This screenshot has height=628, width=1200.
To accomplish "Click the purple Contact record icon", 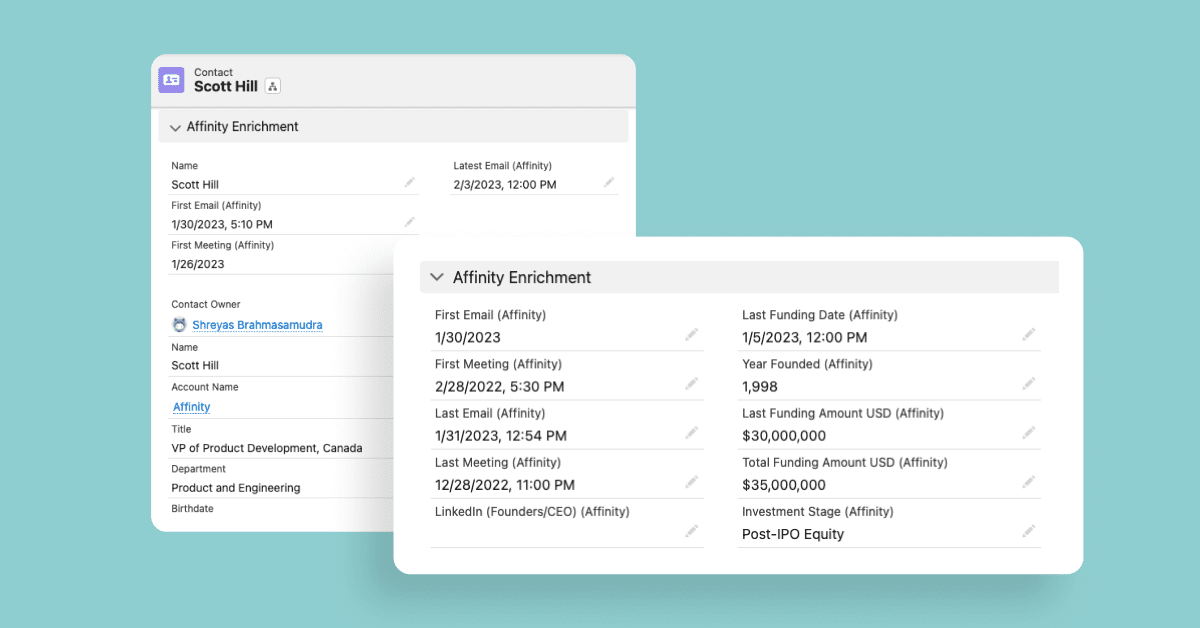I will tap(171, 80).
